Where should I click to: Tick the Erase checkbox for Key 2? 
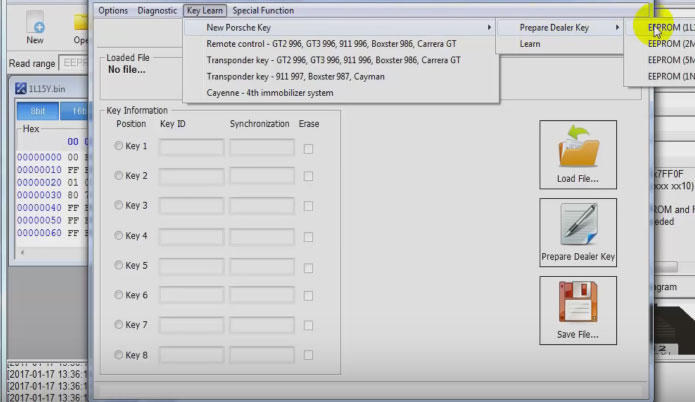tap(308, 176)
